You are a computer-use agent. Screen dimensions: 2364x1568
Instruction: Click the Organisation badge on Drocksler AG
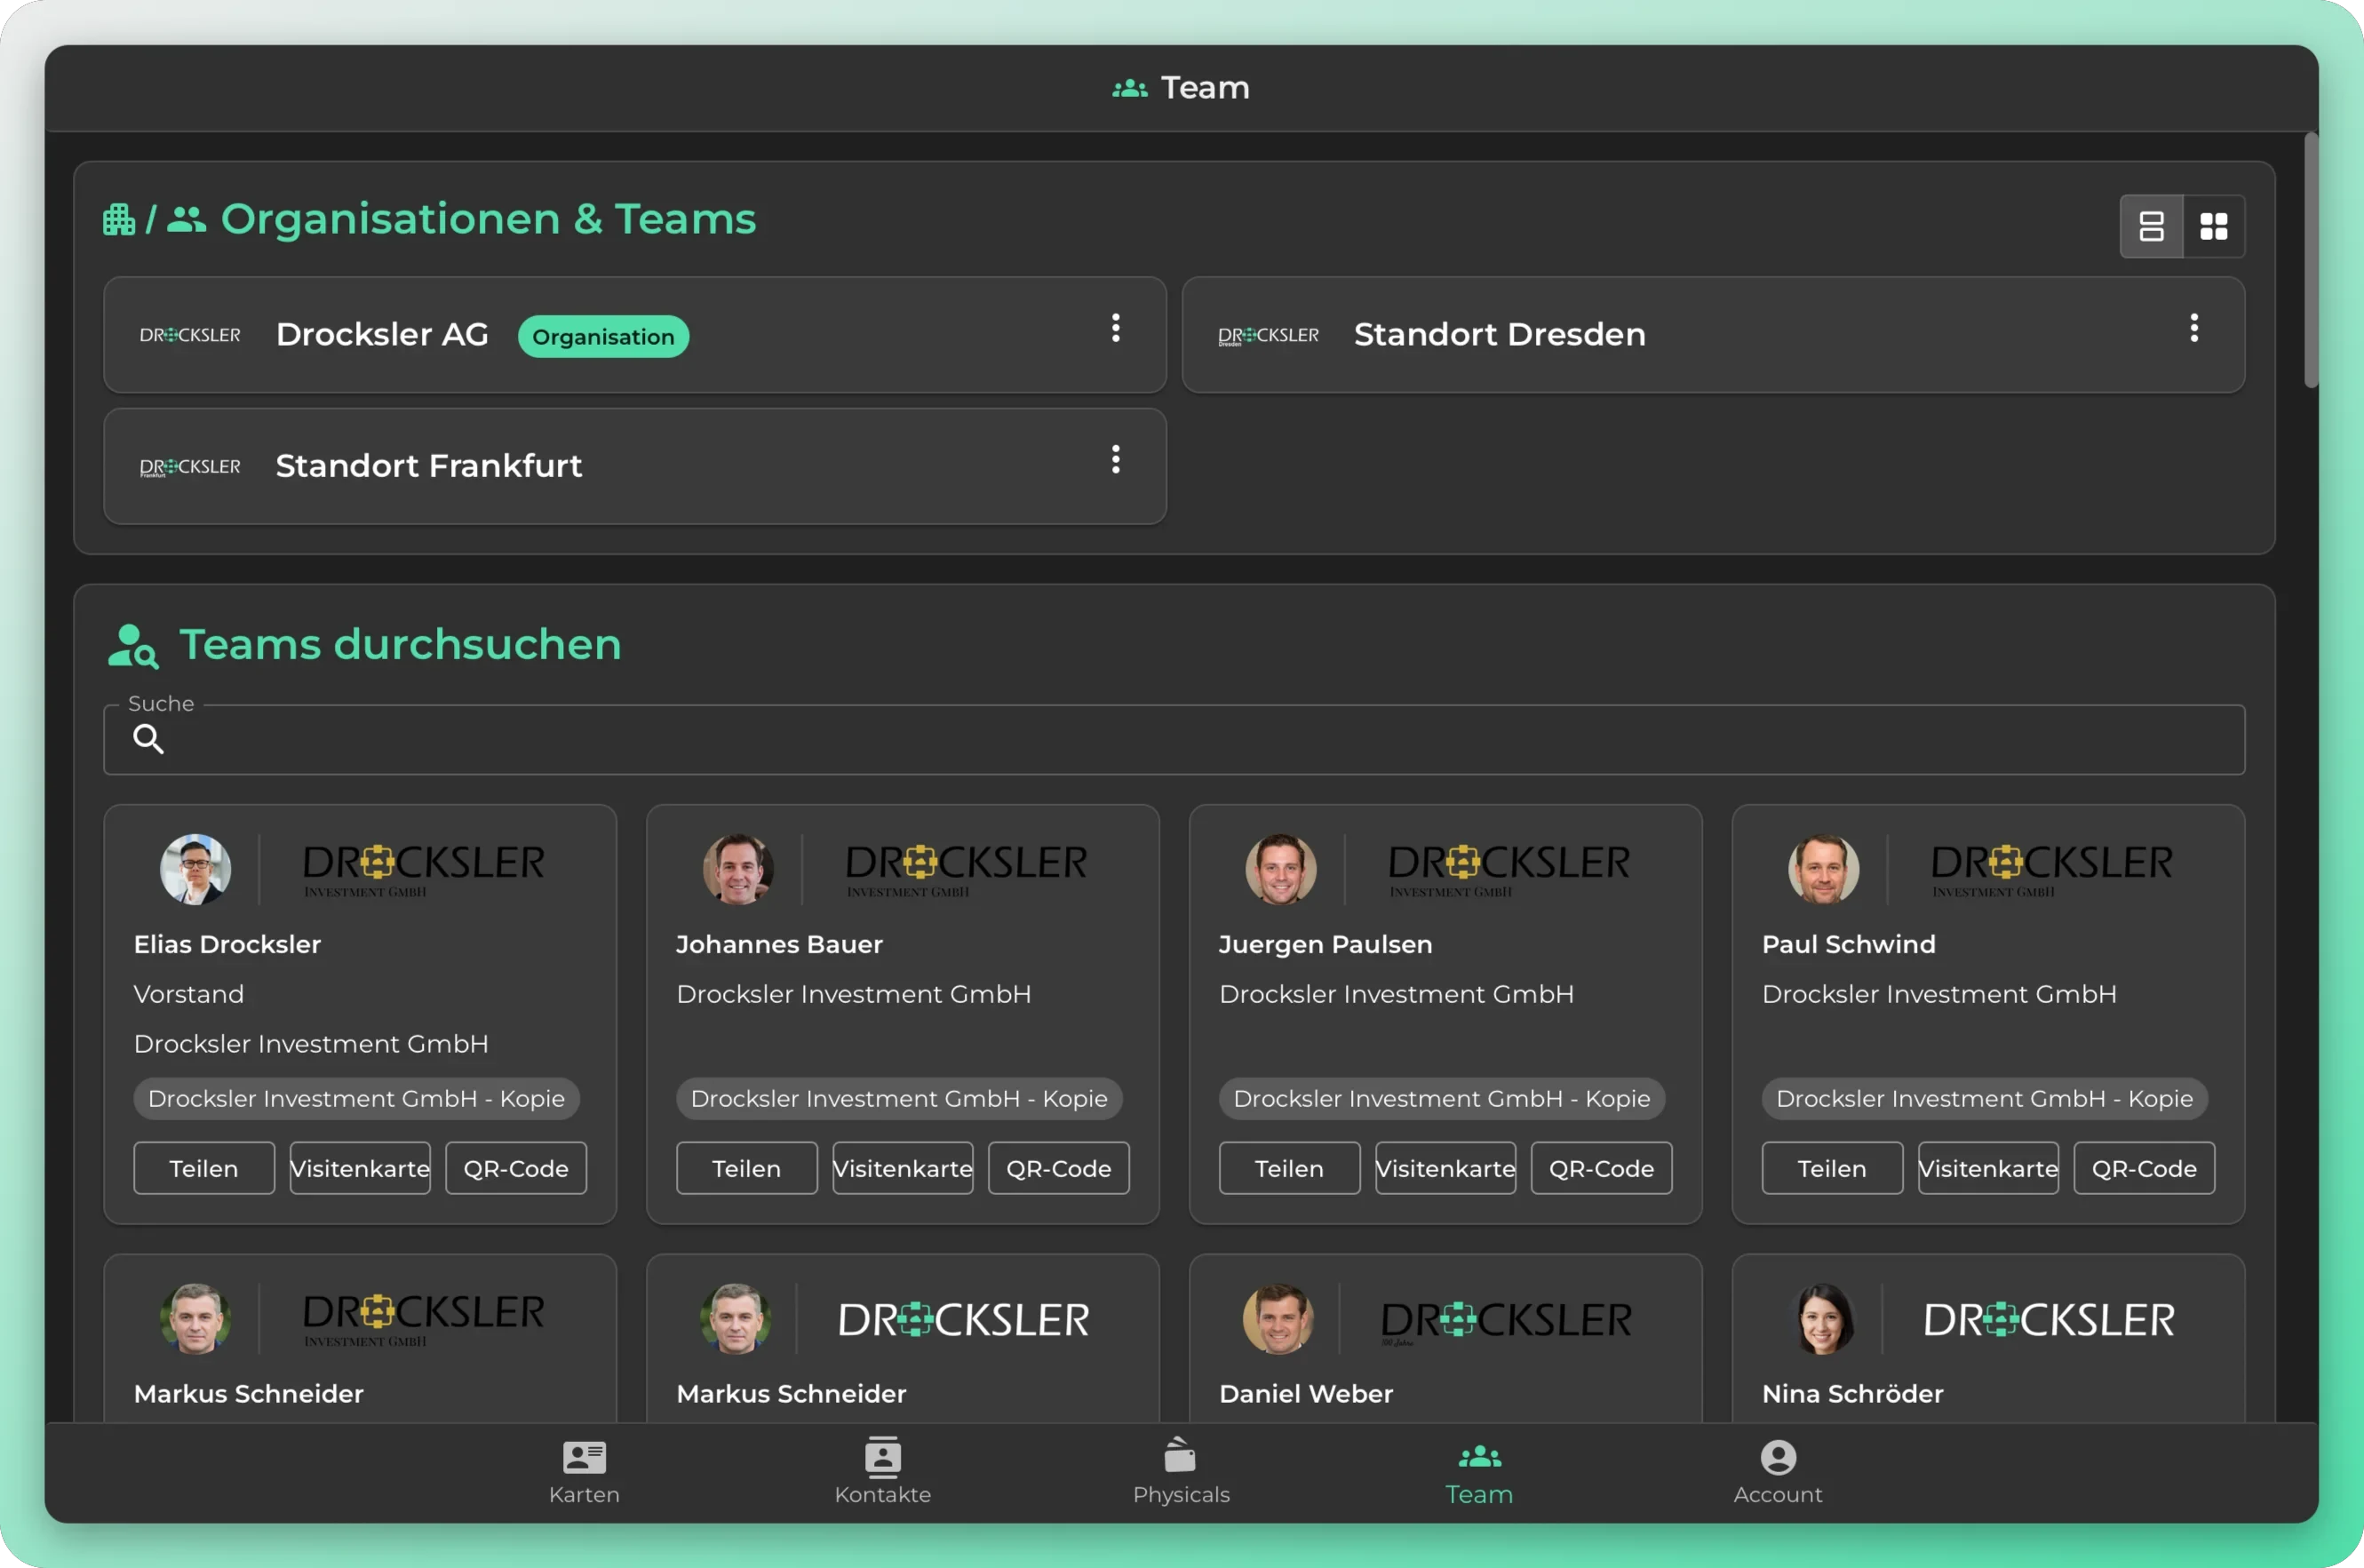coord(603,337)
